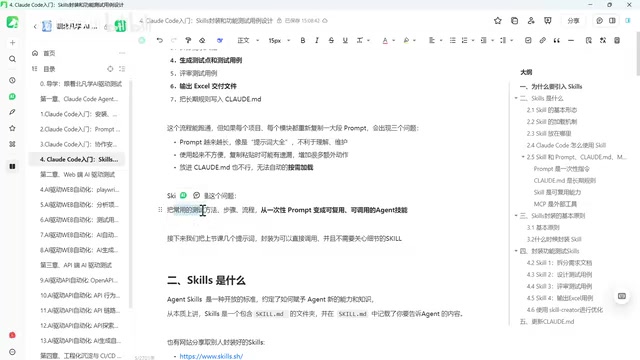640x360 pixels.
Task: Open the https://www.skills.sh/ link
Action: point(211,356)
